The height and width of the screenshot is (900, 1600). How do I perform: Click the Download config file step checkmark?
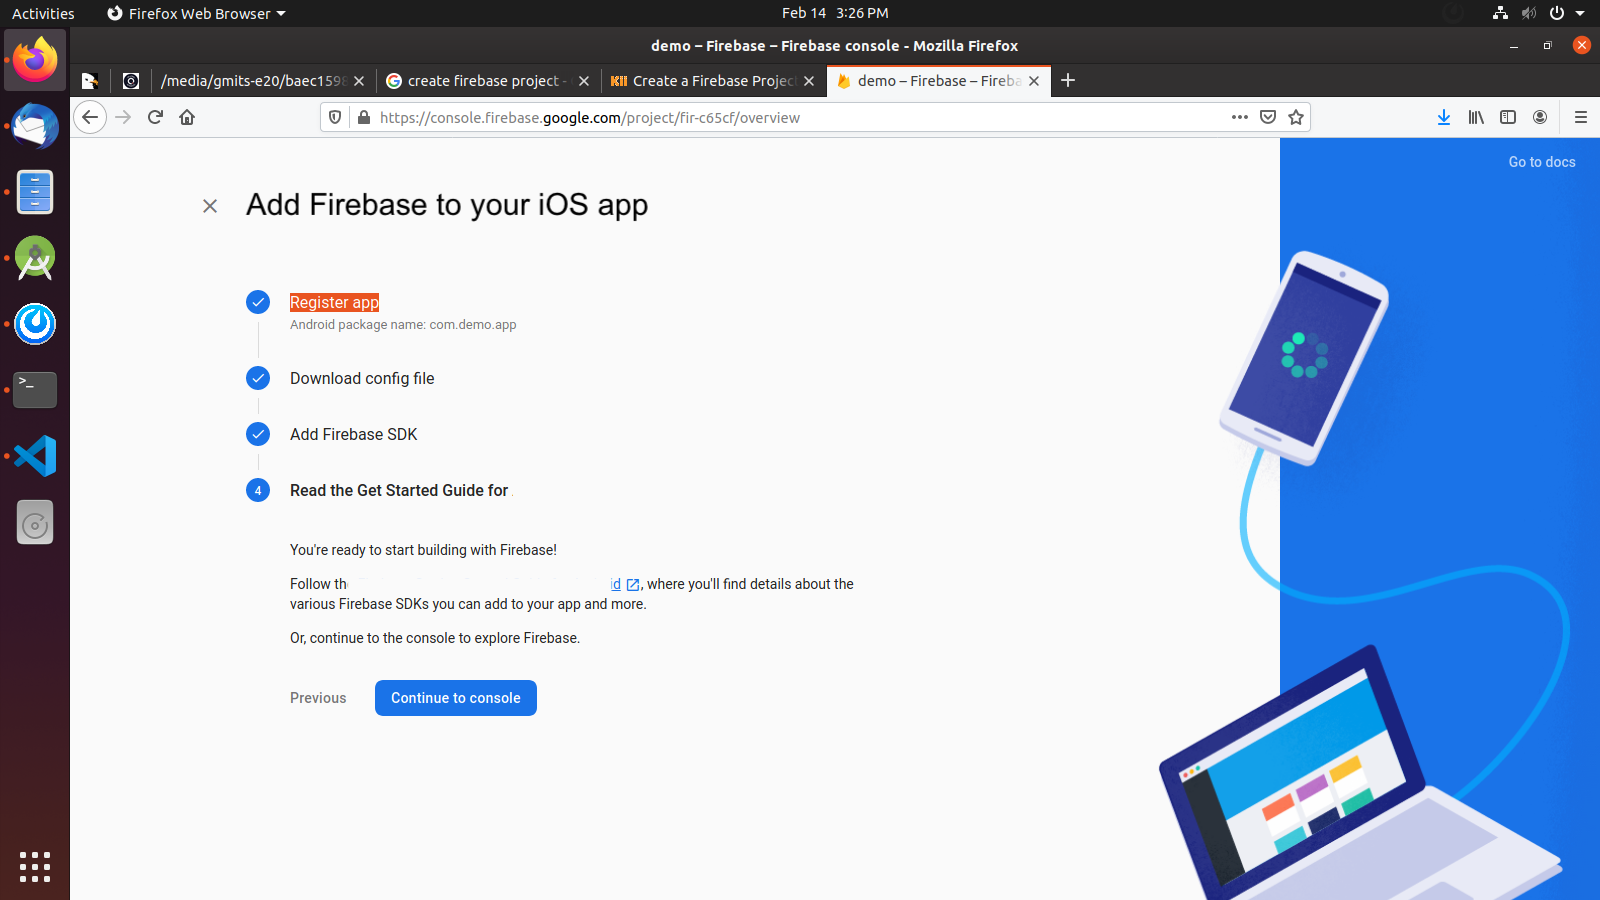[258, 378]
